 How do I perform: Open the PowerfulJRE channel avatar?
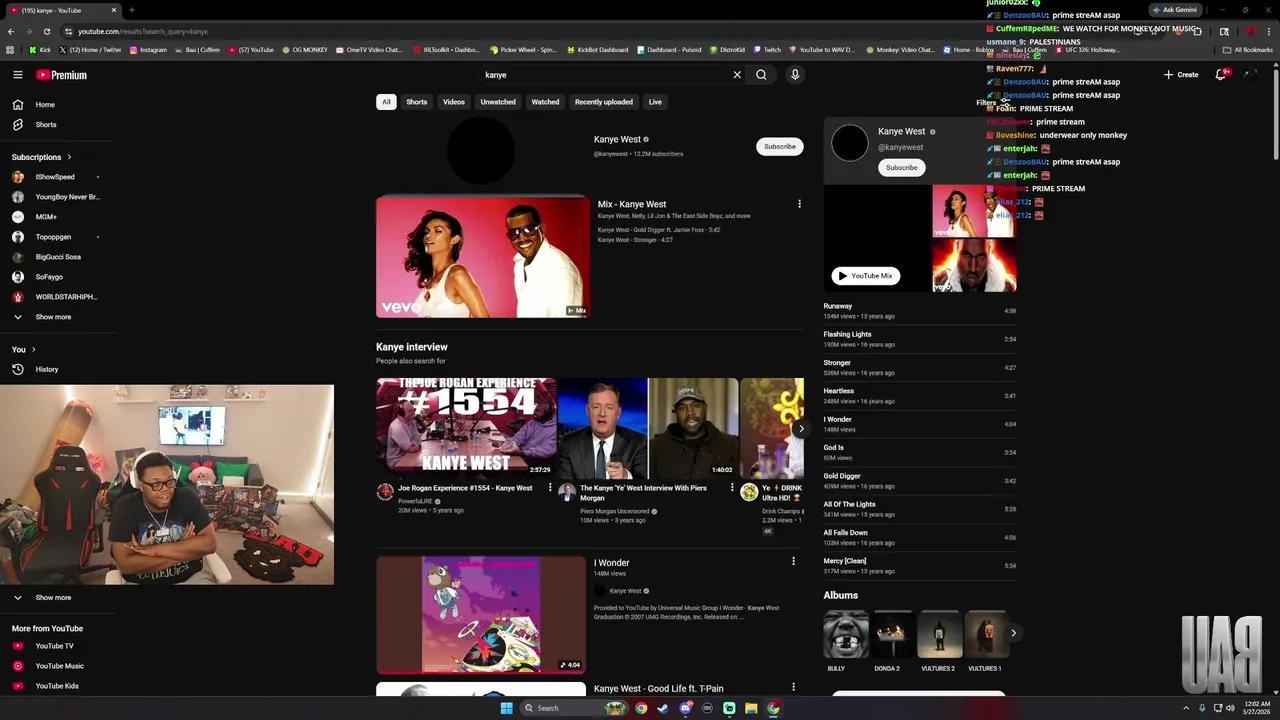point(385,492)
